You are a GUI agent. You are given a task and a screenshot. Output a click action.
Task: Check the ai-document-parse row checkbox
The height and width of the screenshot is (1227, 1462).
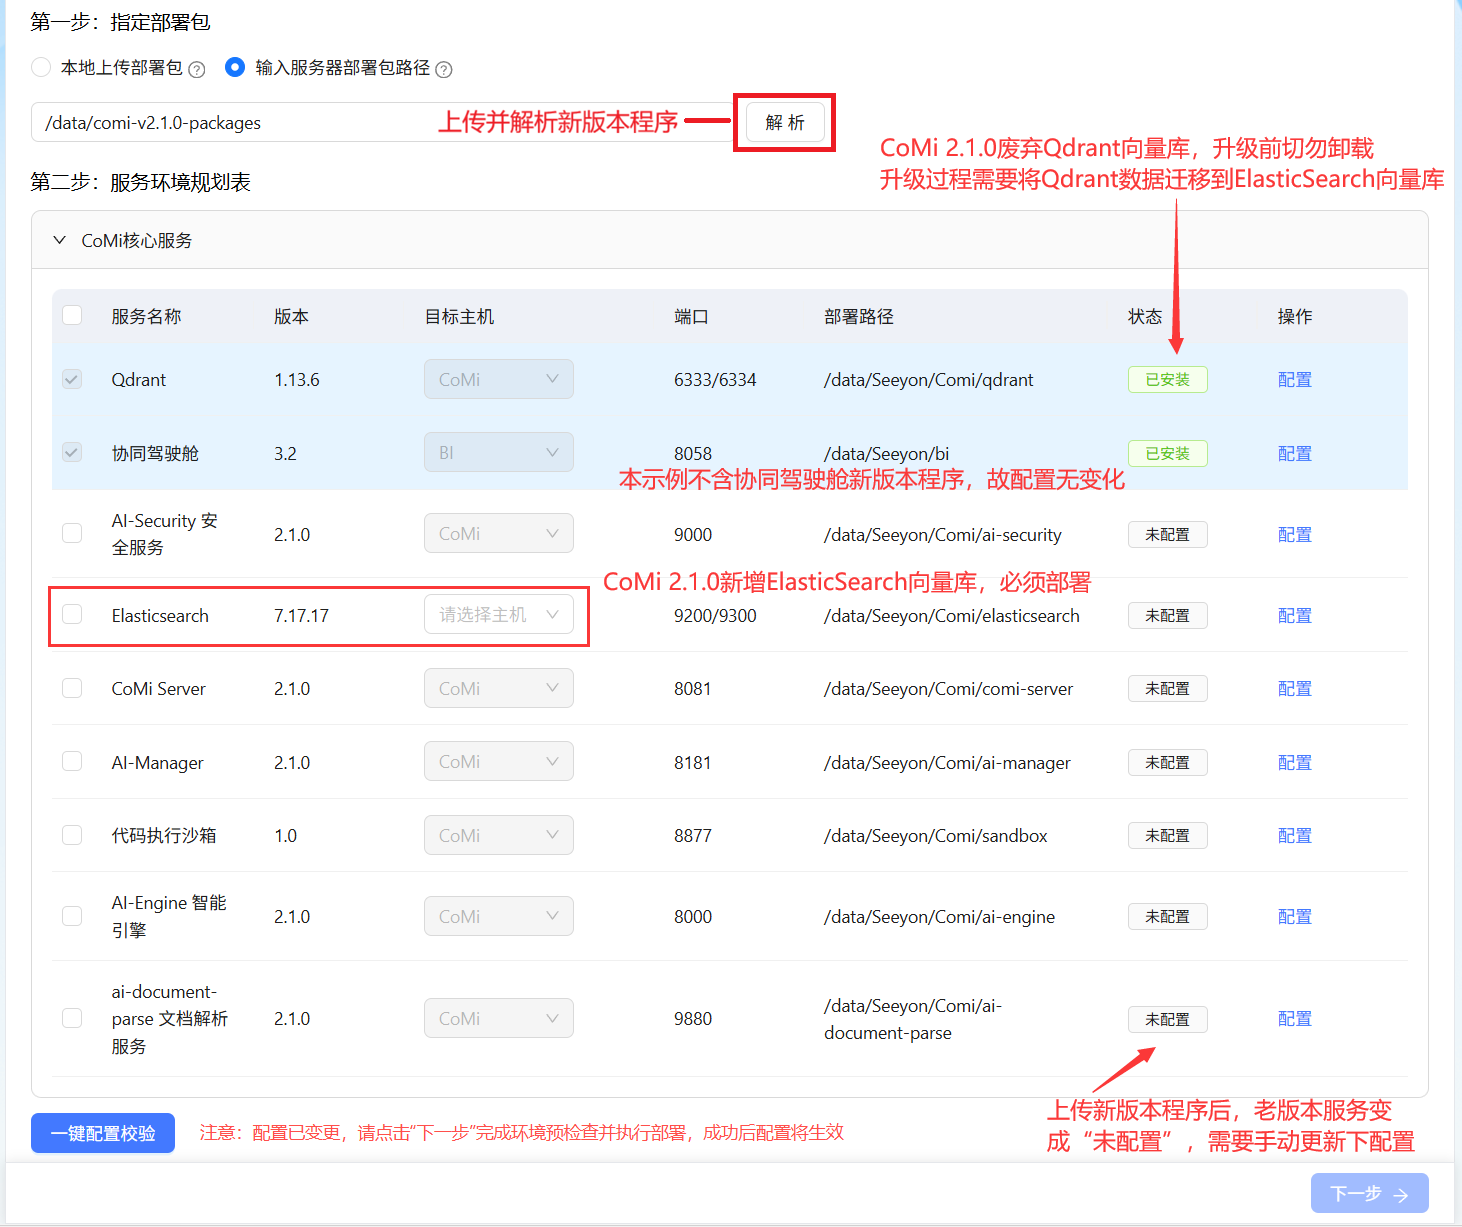click(72, 1018)
